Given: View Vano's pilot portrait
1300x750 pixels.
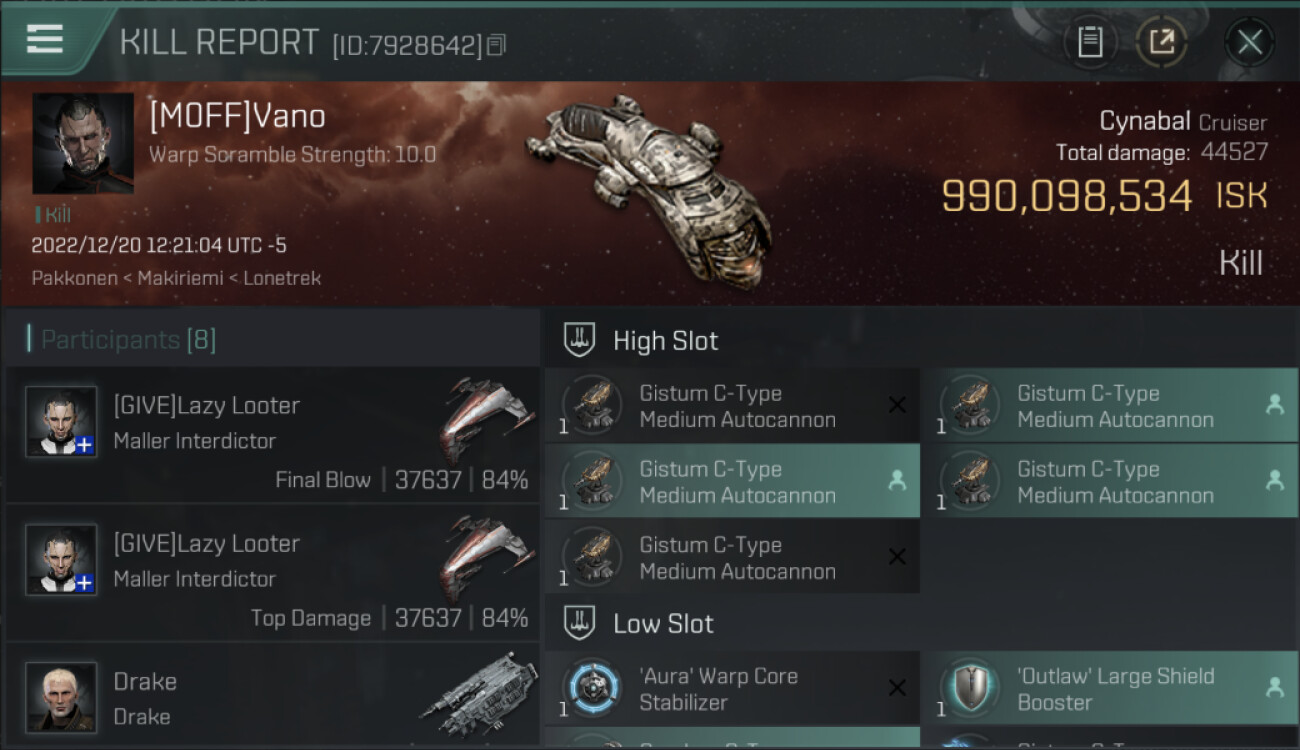Looking at the screenshot, I should tap(83, 143).
